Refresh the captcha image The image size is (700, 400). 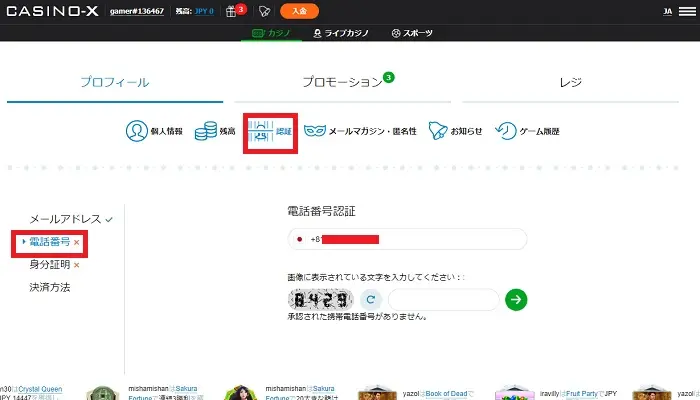[369, 298]
